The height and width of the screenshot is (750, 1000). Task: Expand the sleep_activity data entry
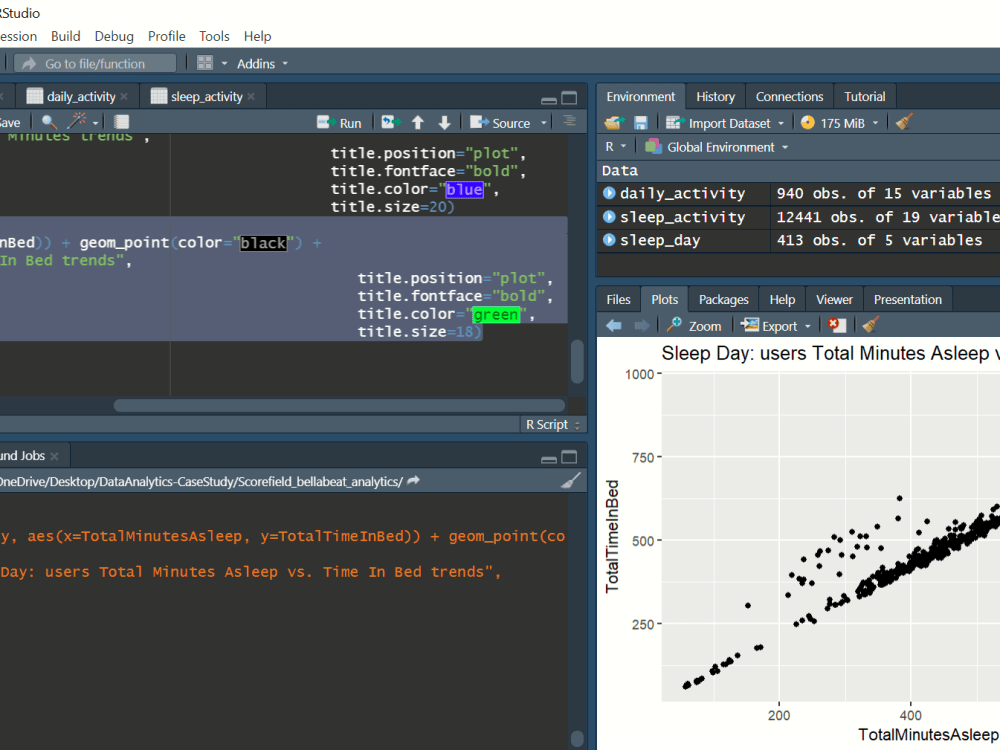pos(609,216)
